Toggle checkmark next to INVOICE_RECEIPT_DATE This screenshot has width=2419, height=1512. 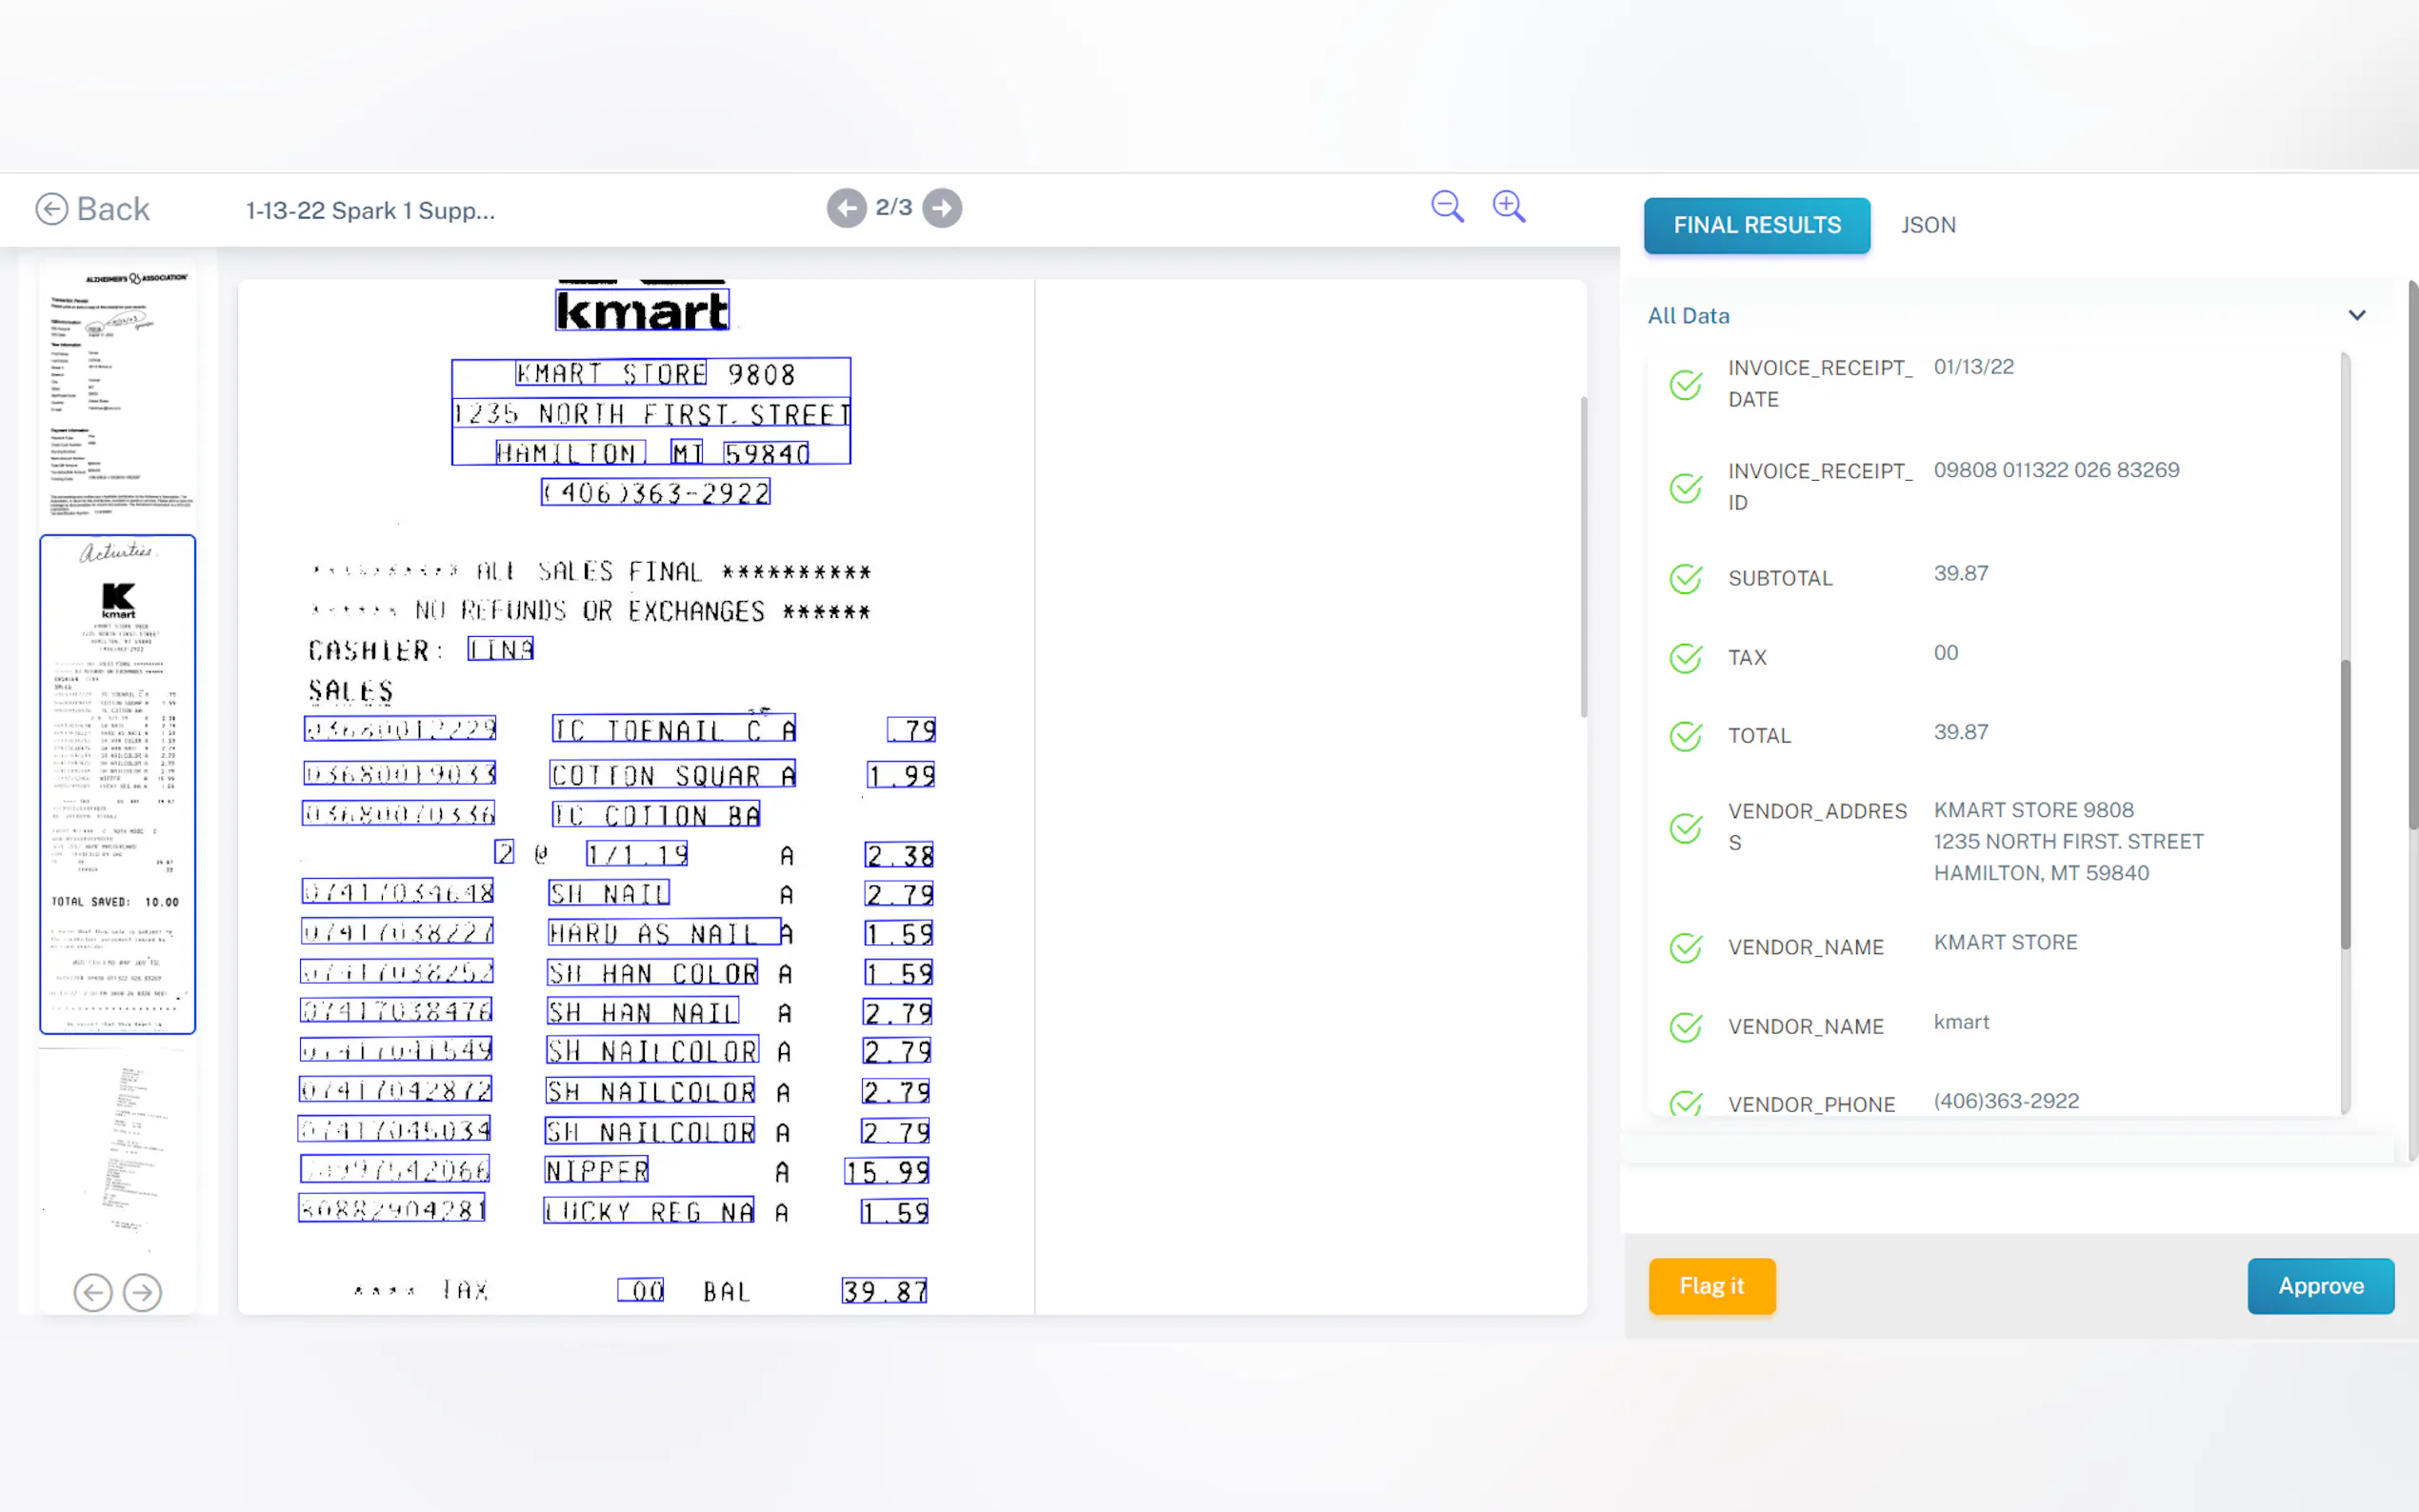(1686, 385)
